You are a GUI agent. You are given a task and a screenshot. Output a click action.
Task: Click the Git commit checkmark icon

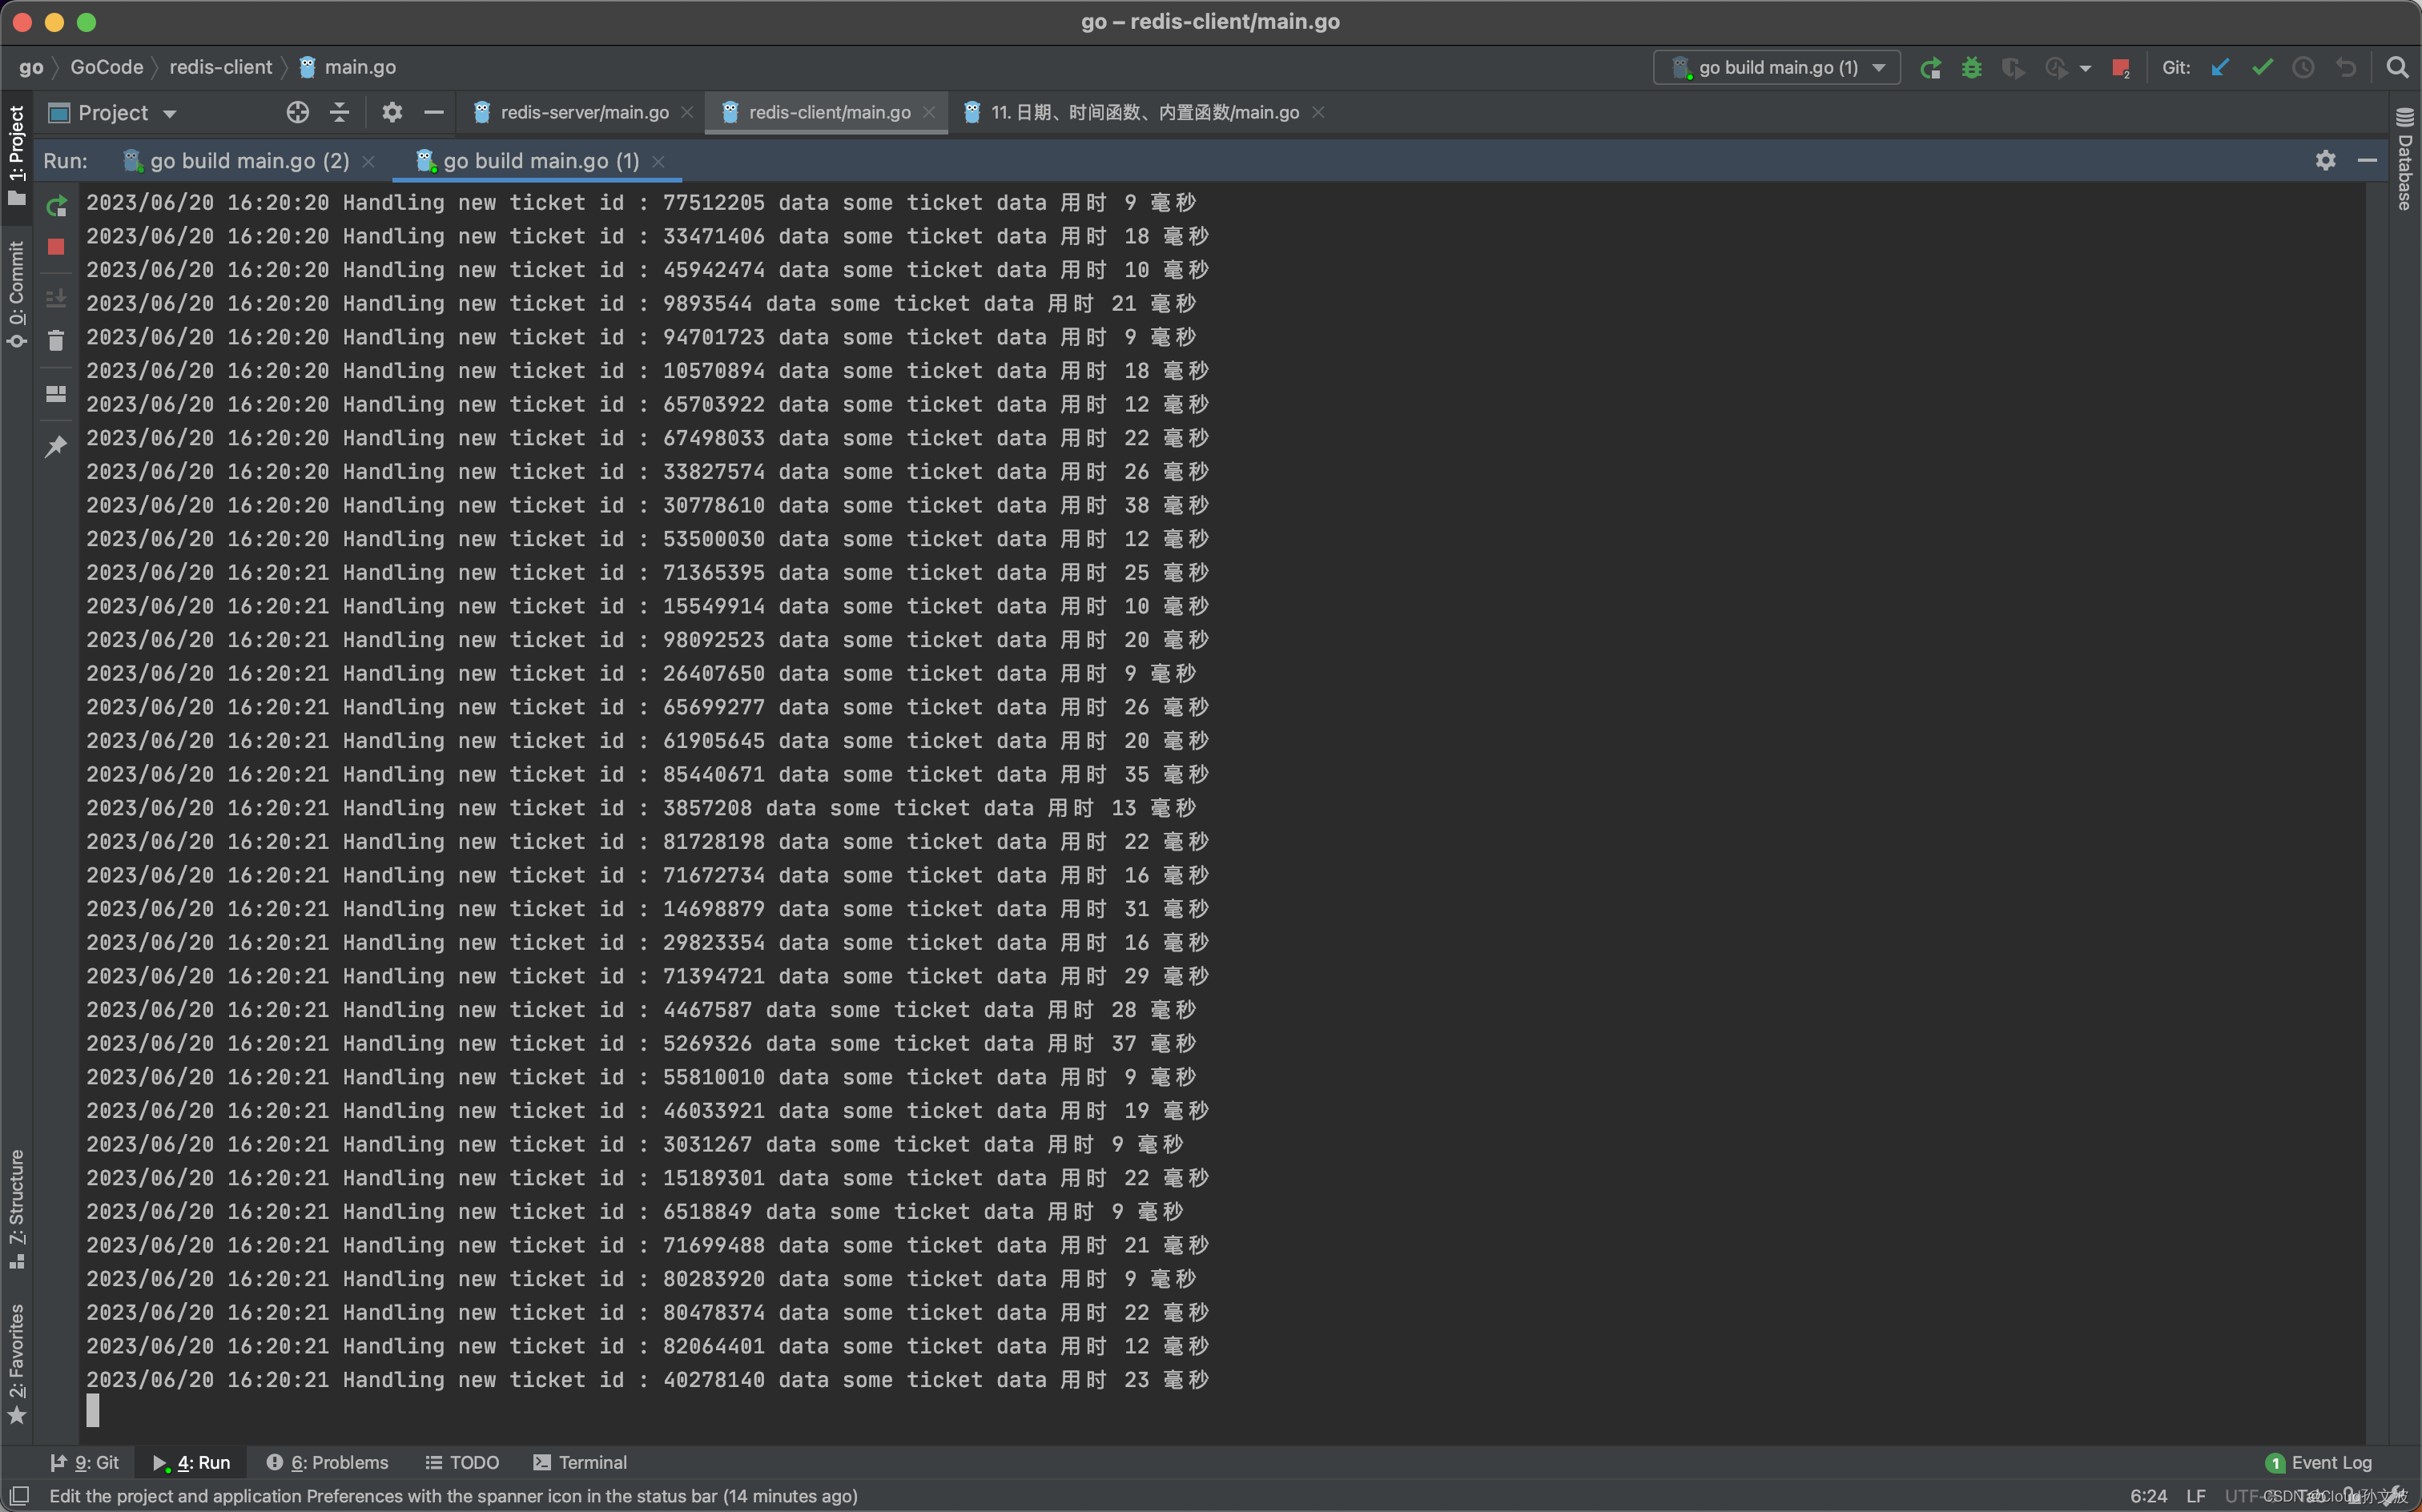click(x=2262, y=68)
